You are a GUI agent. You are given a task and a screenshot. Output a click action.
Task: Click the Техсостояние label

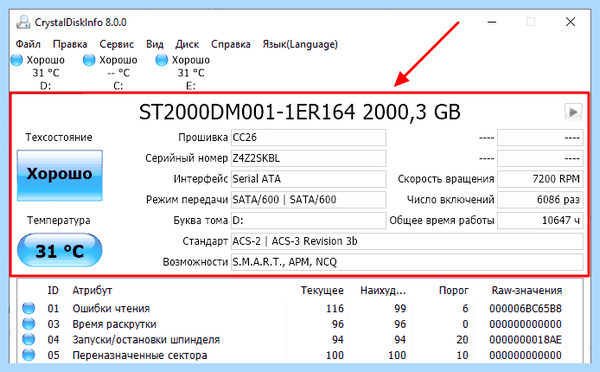point(59,137)
